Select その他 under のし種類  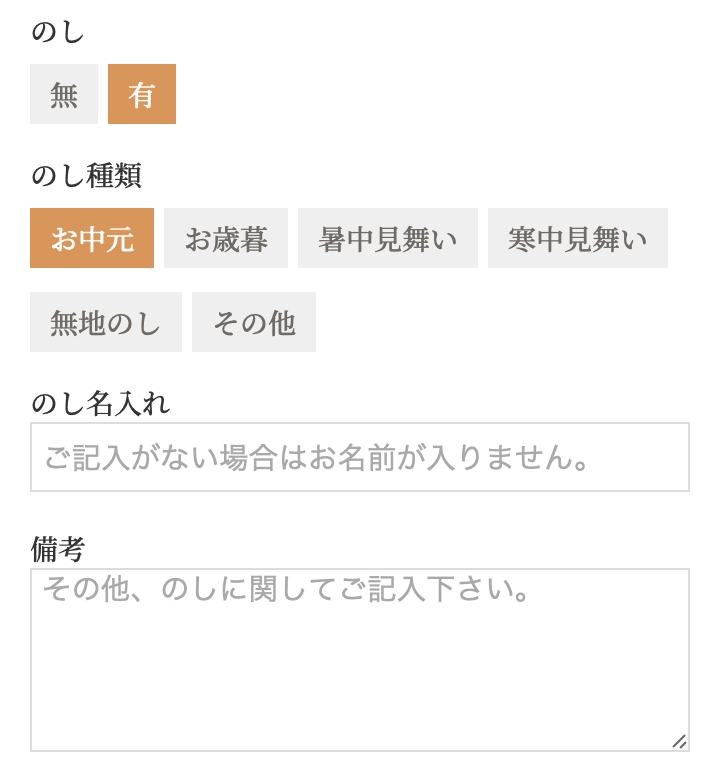(254, 322)
